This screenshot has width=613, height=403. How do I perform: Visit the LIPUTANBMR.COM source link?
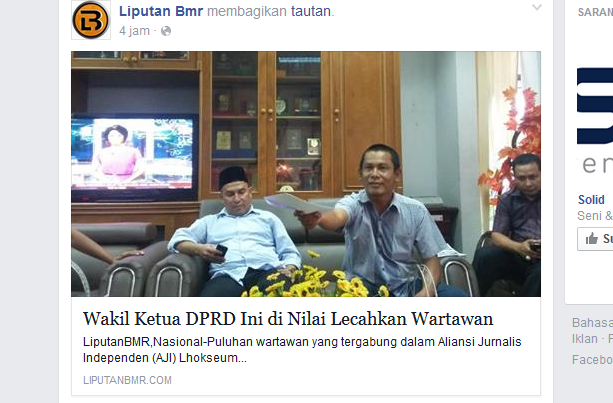coord(127,380)
